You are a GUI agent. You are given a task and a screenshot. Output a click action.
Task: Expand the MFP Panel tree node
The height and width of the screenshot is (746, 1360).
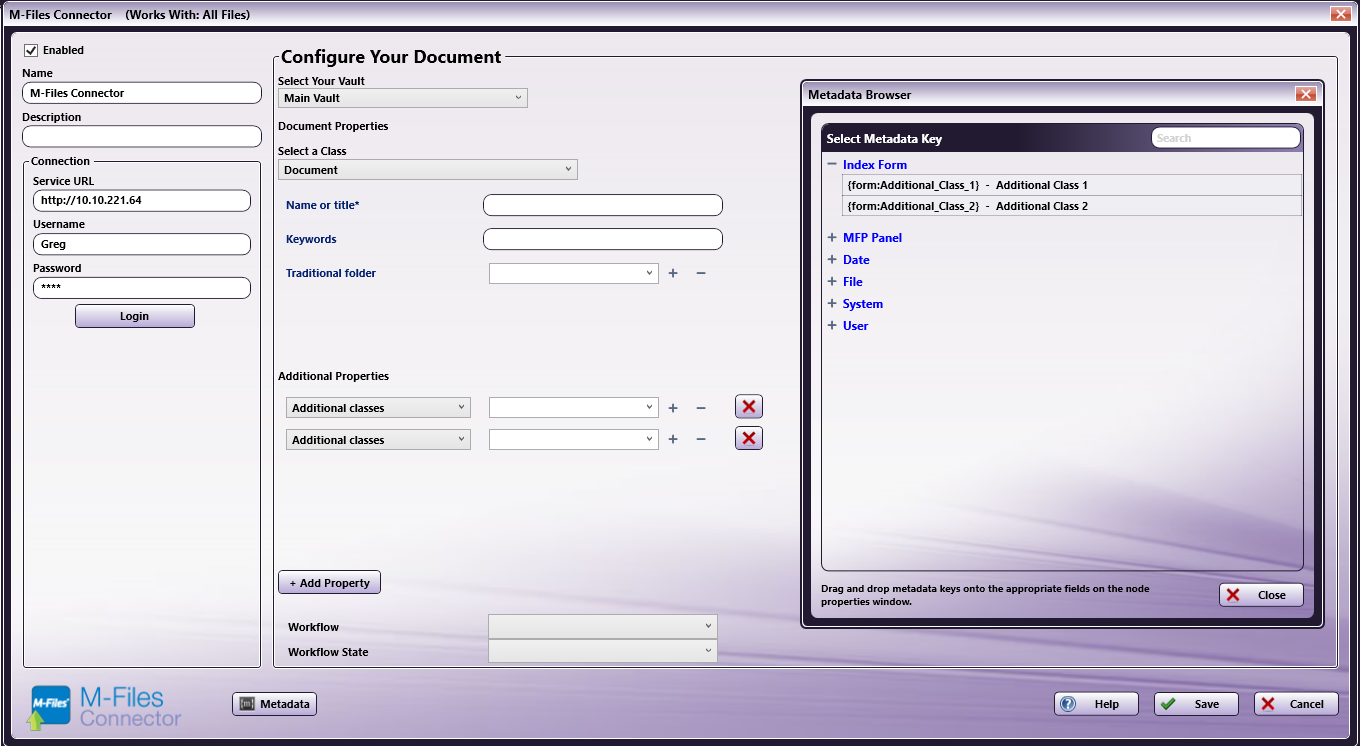pos(831,238)
